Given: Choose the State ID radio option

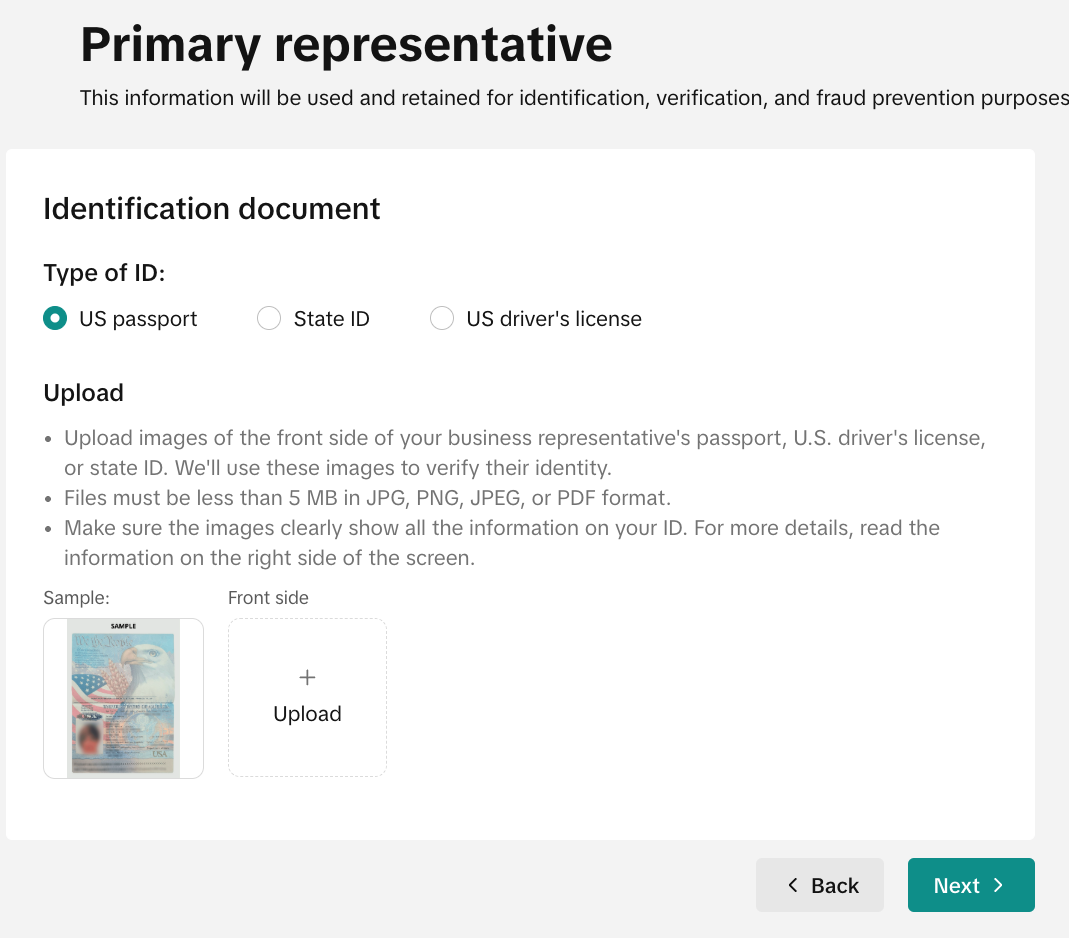Looking at the screenshot, I should pyautogui.click(x=269, y=318).
